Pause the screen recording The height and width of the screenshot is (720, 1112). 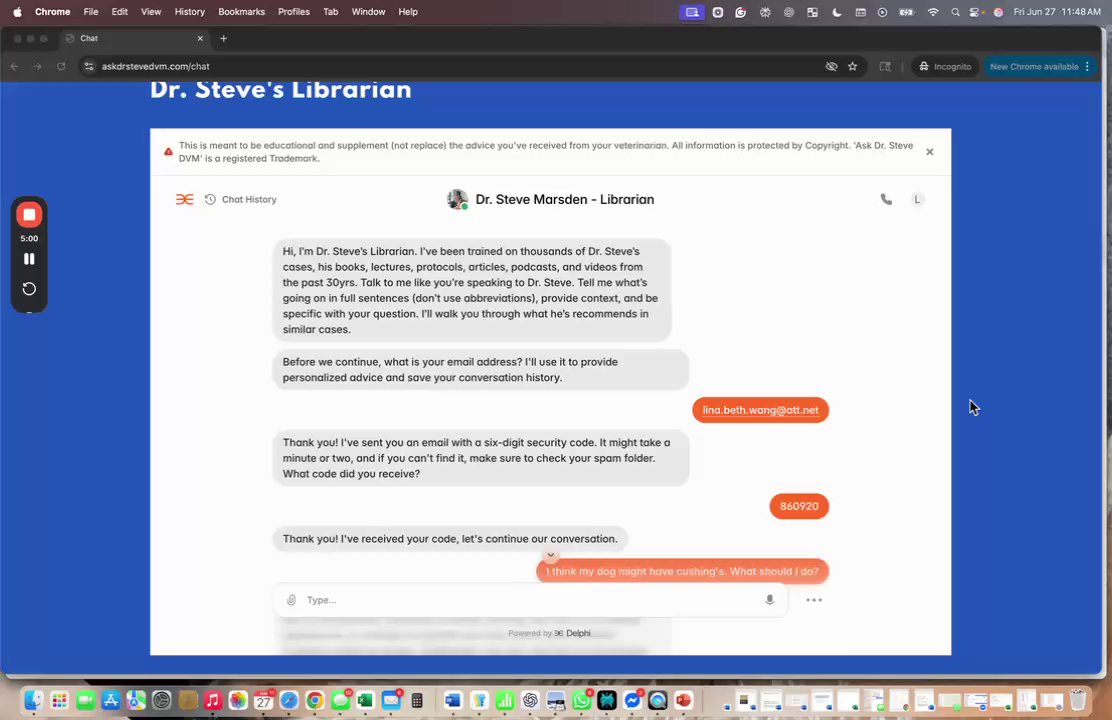(x=29, y=259)
